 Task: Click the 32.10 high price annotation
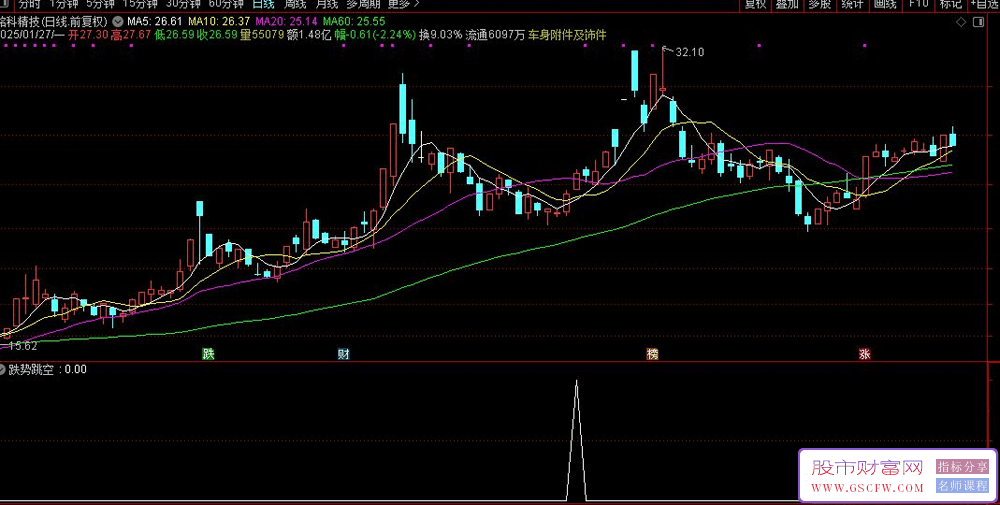[689, 52]
